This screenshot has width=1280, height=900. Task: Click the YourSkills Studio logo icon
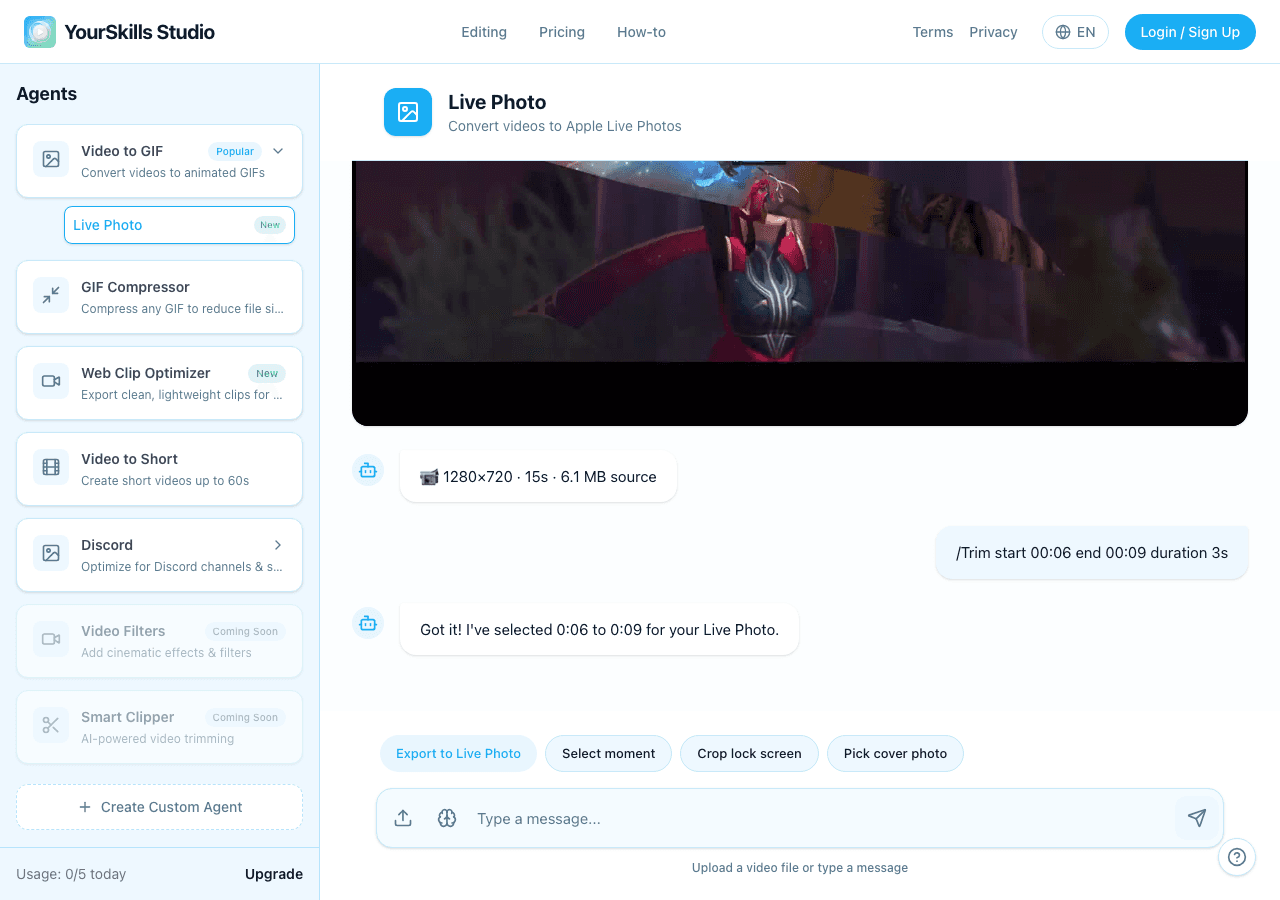40,32
